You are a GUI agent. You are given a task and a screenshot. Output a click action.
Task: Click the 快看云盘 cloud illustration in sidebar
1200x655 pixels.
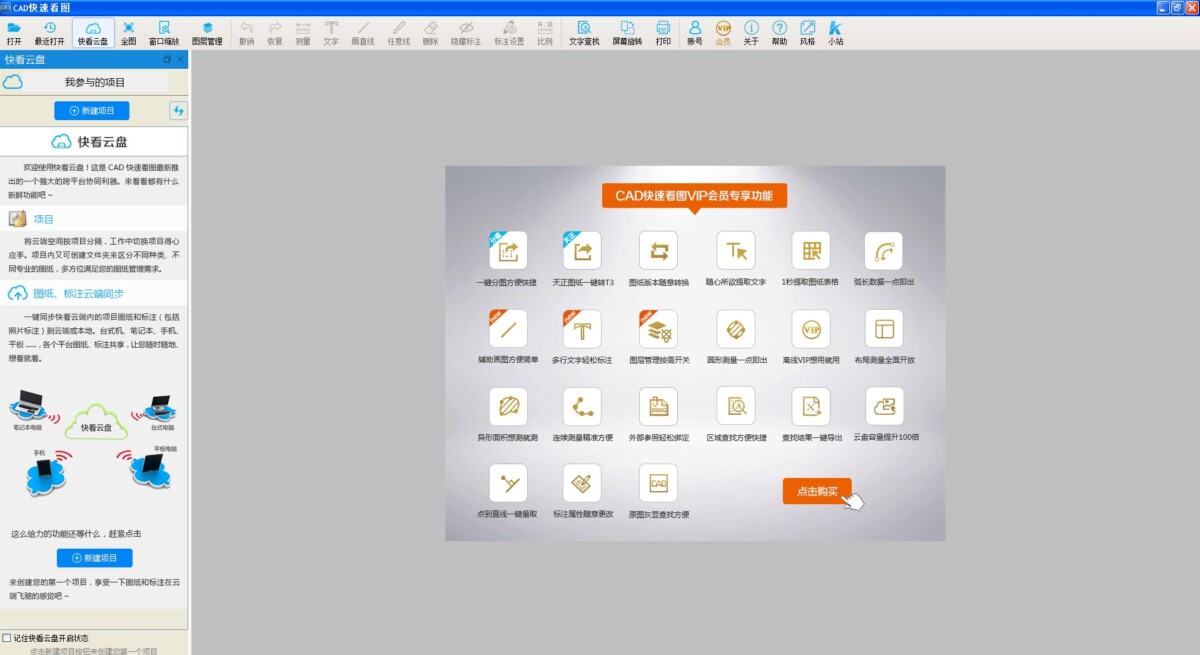coord(97,425)
